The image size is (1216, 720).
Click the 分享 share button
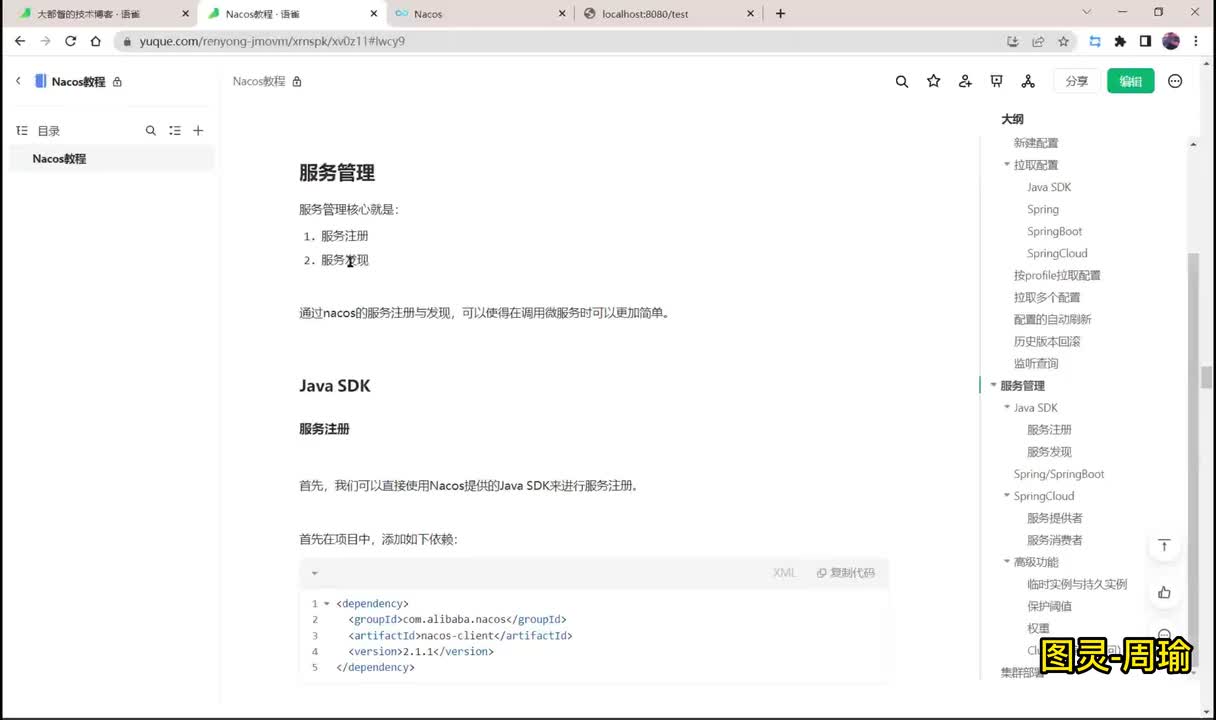1077,81
